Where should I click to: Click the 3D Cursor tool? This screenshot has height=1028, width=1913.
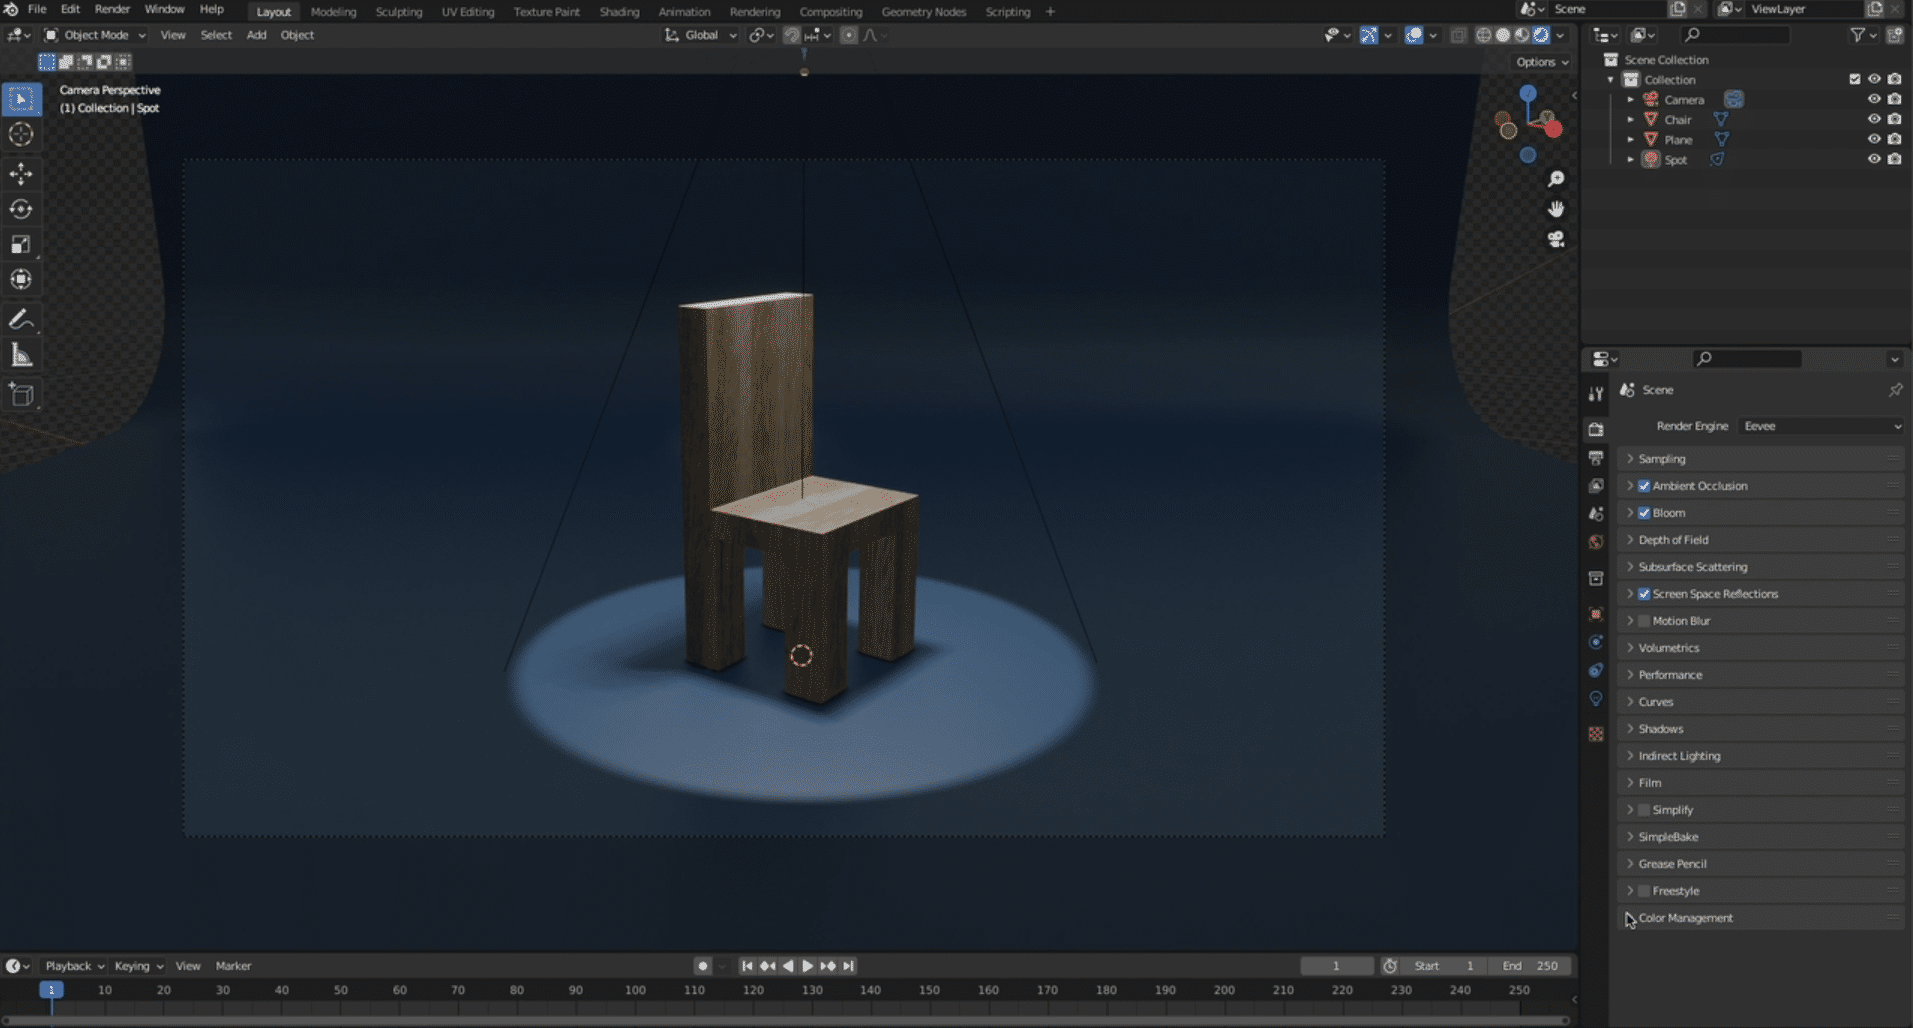tap(21, 135)
